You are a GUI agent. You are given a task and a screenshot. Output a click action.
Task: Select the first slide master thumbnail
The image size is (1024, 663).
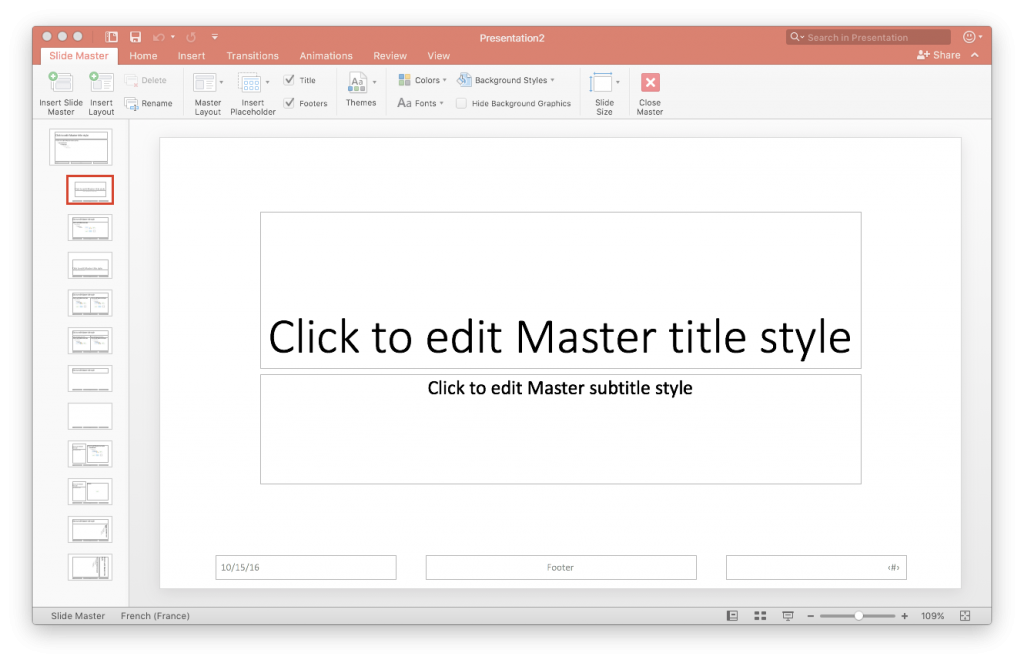[89, 147]
